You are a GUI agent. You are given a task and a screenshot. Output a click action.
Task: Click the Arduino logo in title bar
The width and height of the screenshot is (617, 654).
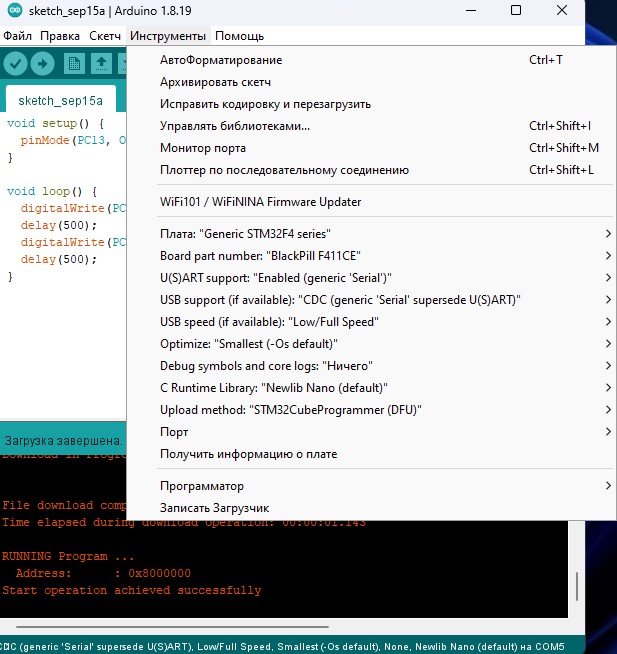15,10
